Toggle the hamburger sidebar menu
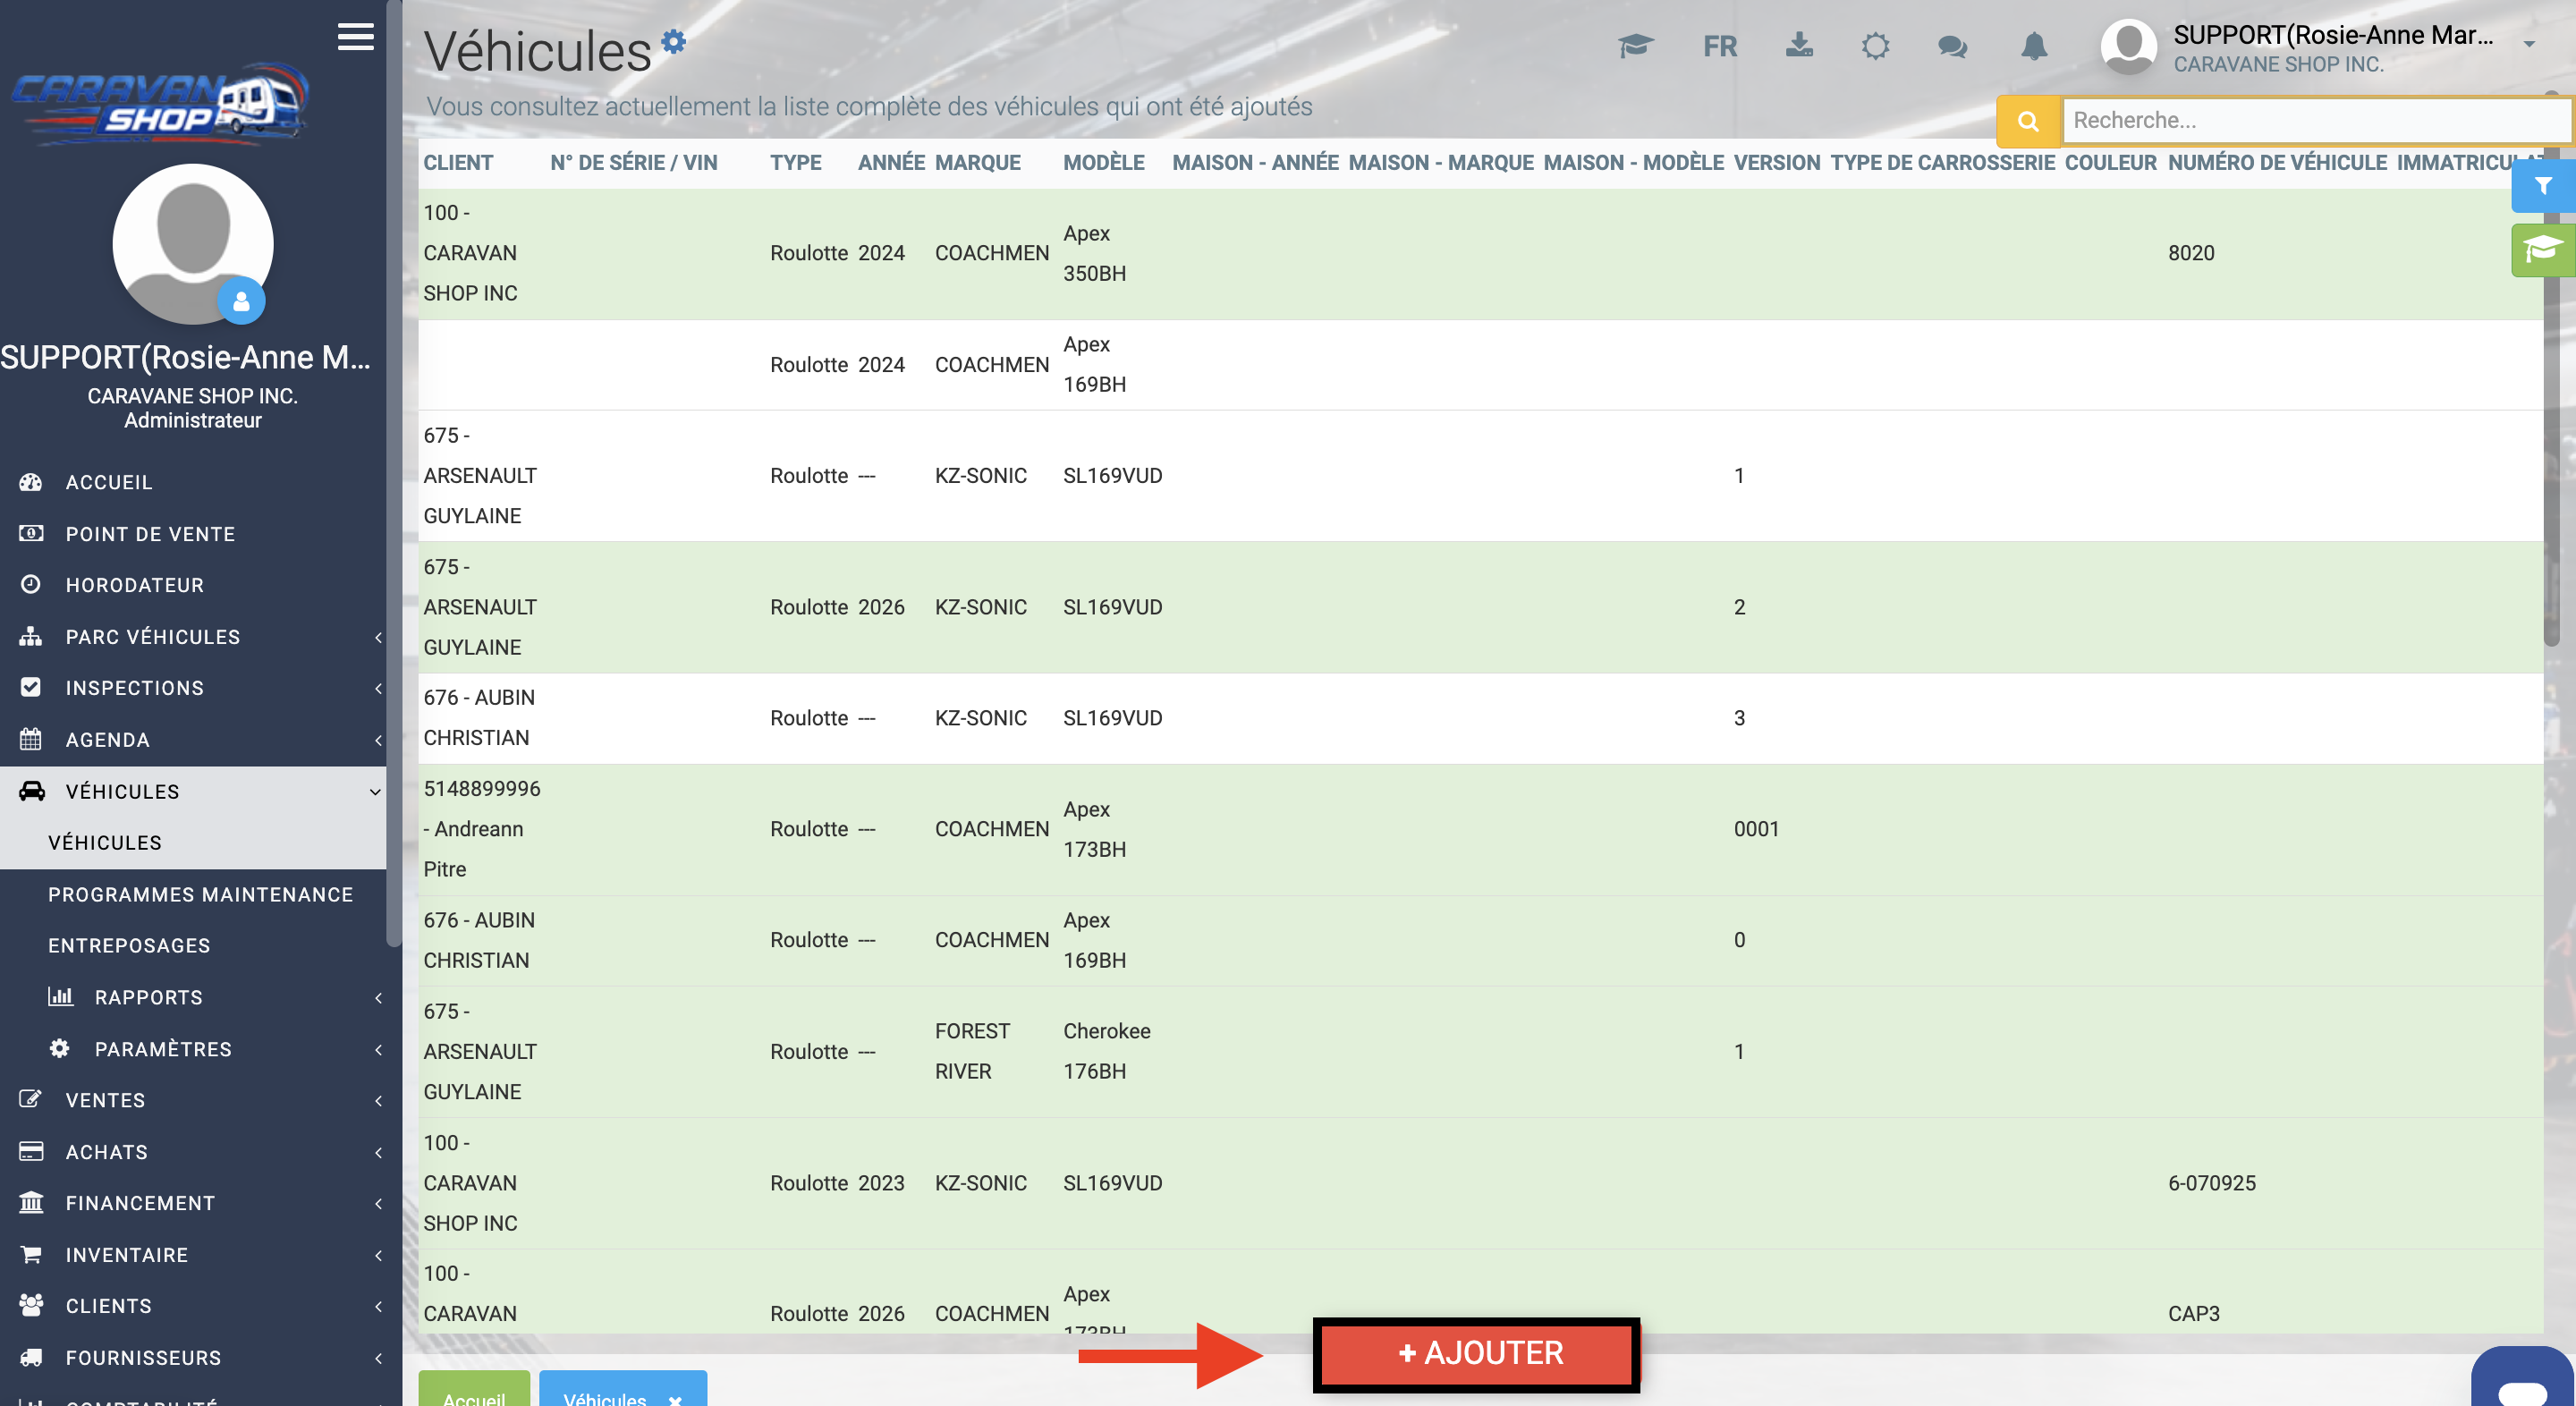Viewport: 2576px width, 1406px height. (355, 37)
